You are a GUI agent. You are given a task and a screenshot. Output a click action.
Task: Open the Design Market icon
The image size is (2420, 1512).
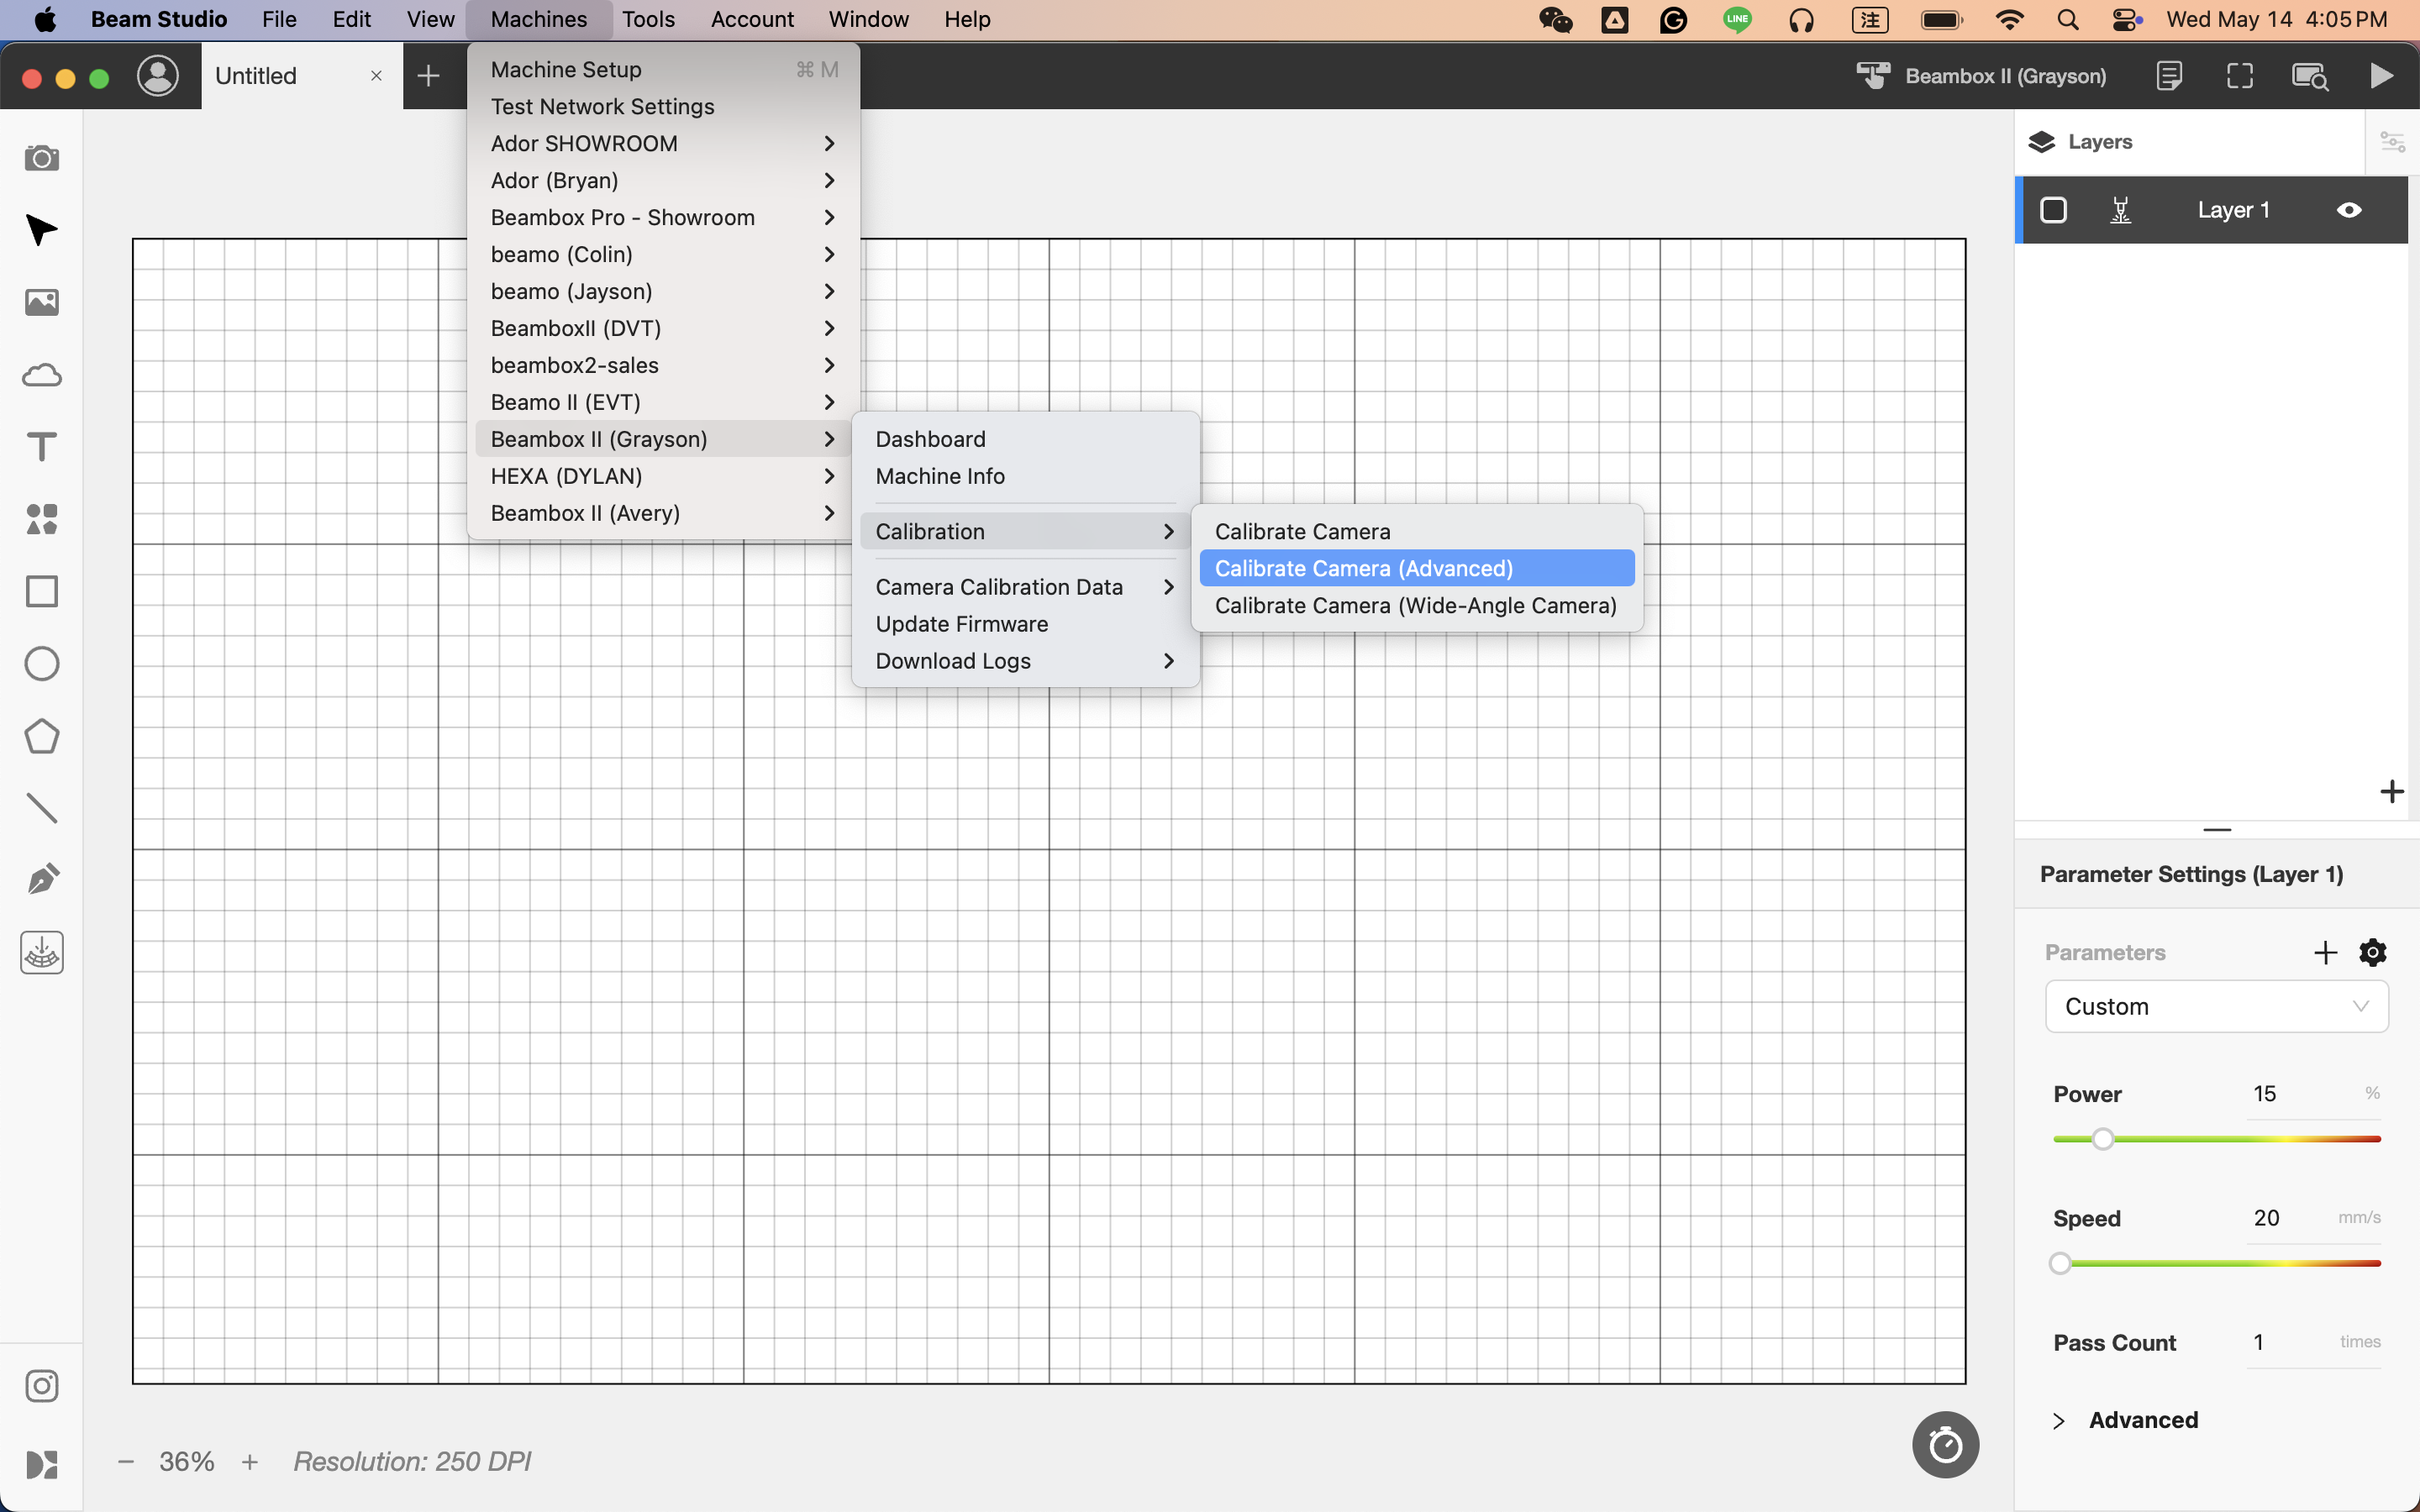41,1465
